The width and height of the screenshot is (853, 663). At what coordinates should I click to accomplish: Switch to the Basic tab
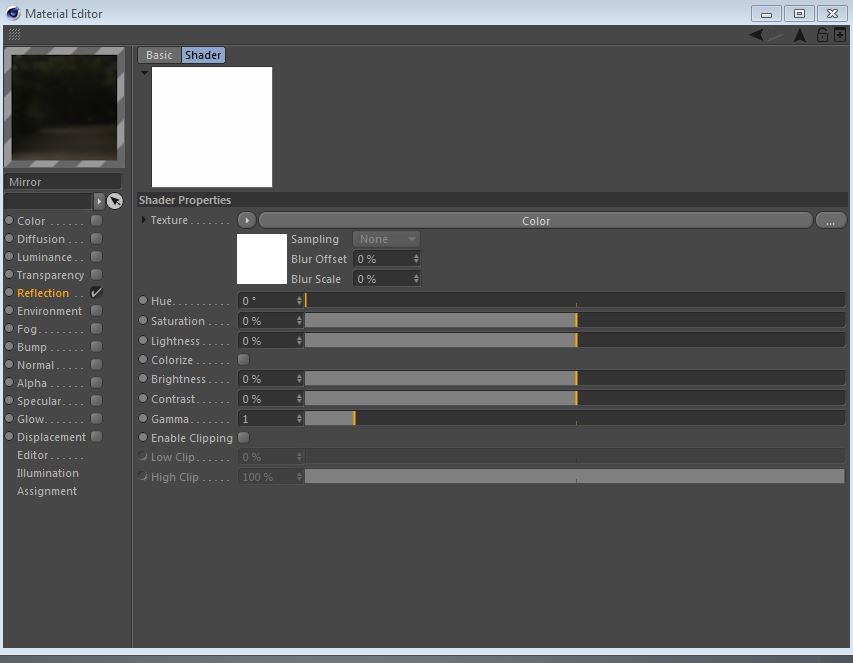(x=159, y=55)
